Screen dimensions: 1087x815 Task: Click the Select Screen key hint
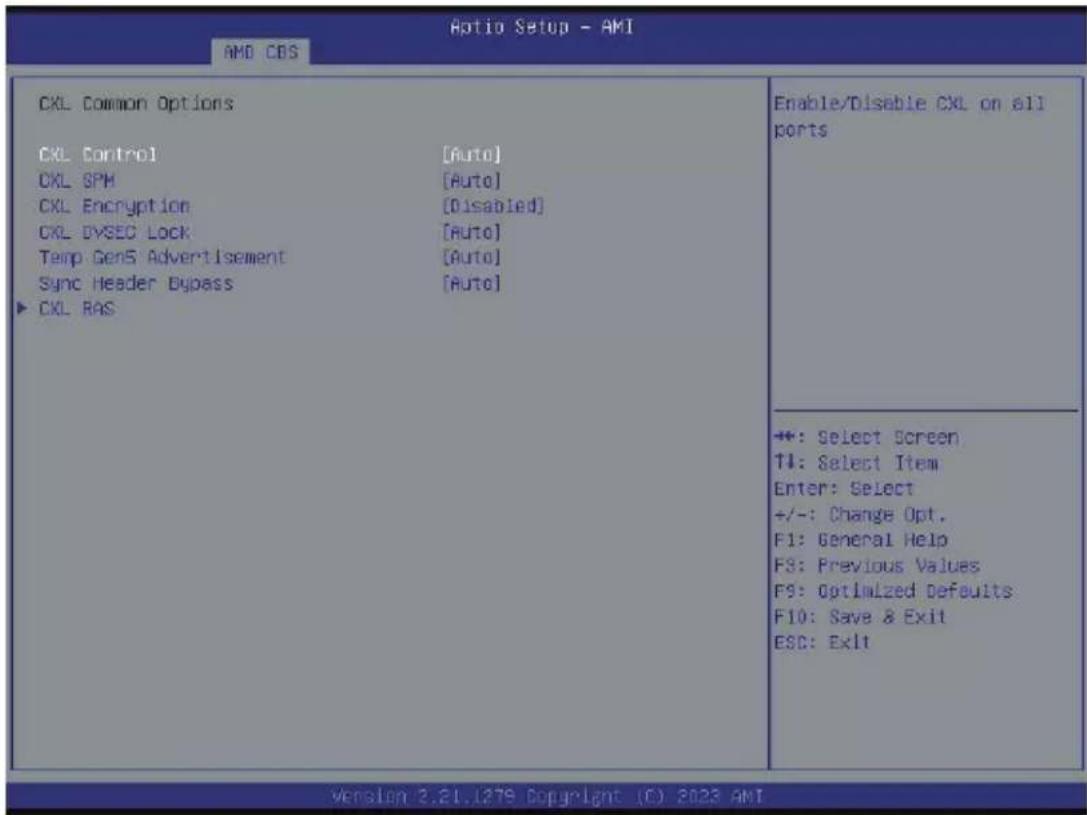(x=866, y=437)
